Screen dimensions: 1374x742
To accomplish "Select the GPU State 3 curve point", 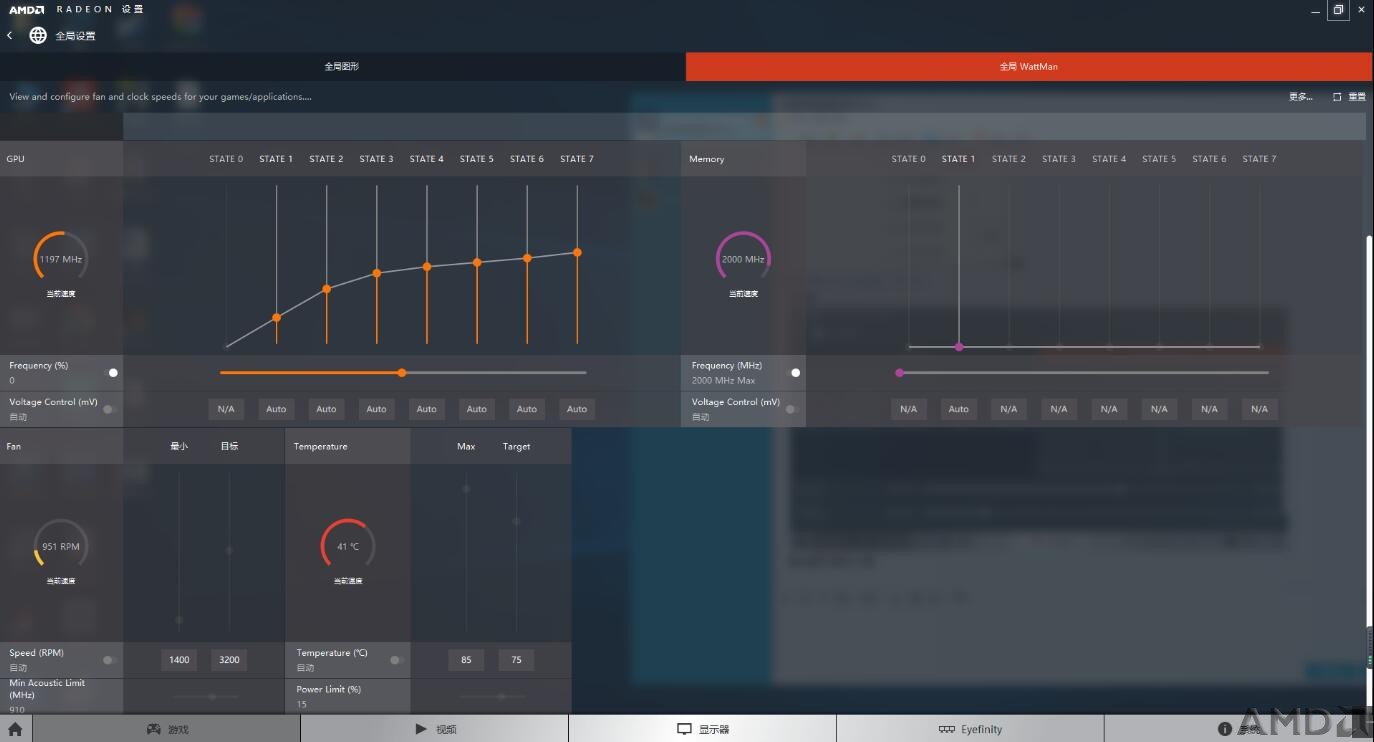I will (x=377, y=272).
